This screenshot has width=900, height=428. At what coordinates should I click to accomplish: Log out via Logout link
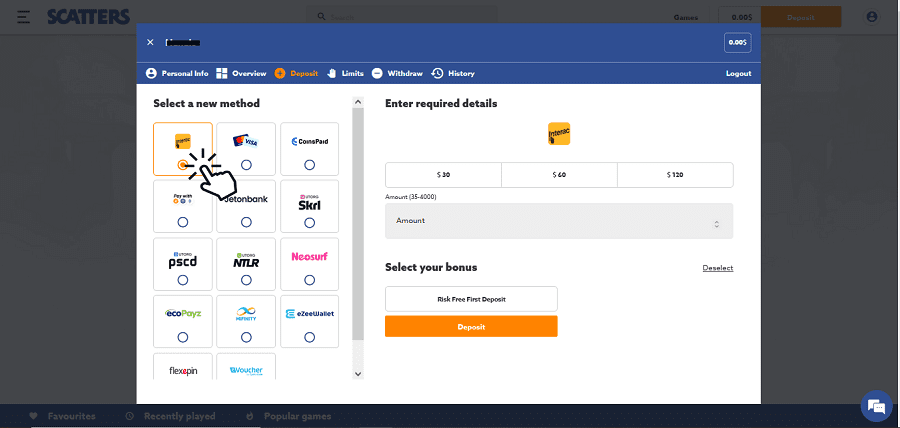click(738, 73)
